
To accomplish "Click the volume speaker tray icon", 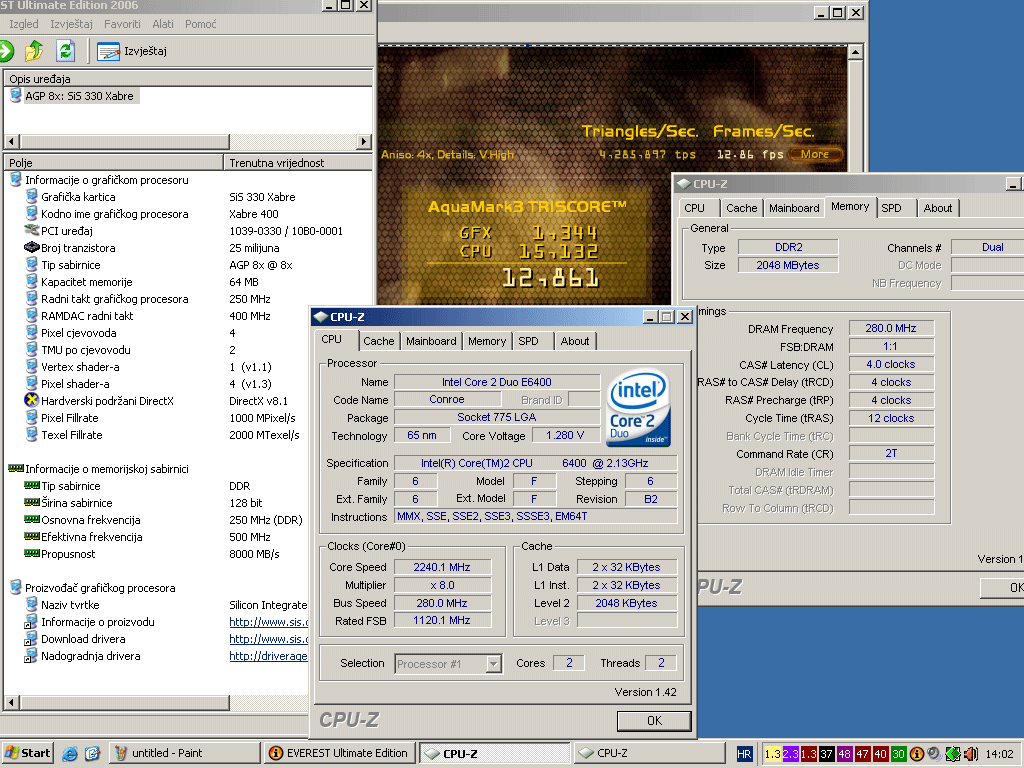I will (971, 754).
